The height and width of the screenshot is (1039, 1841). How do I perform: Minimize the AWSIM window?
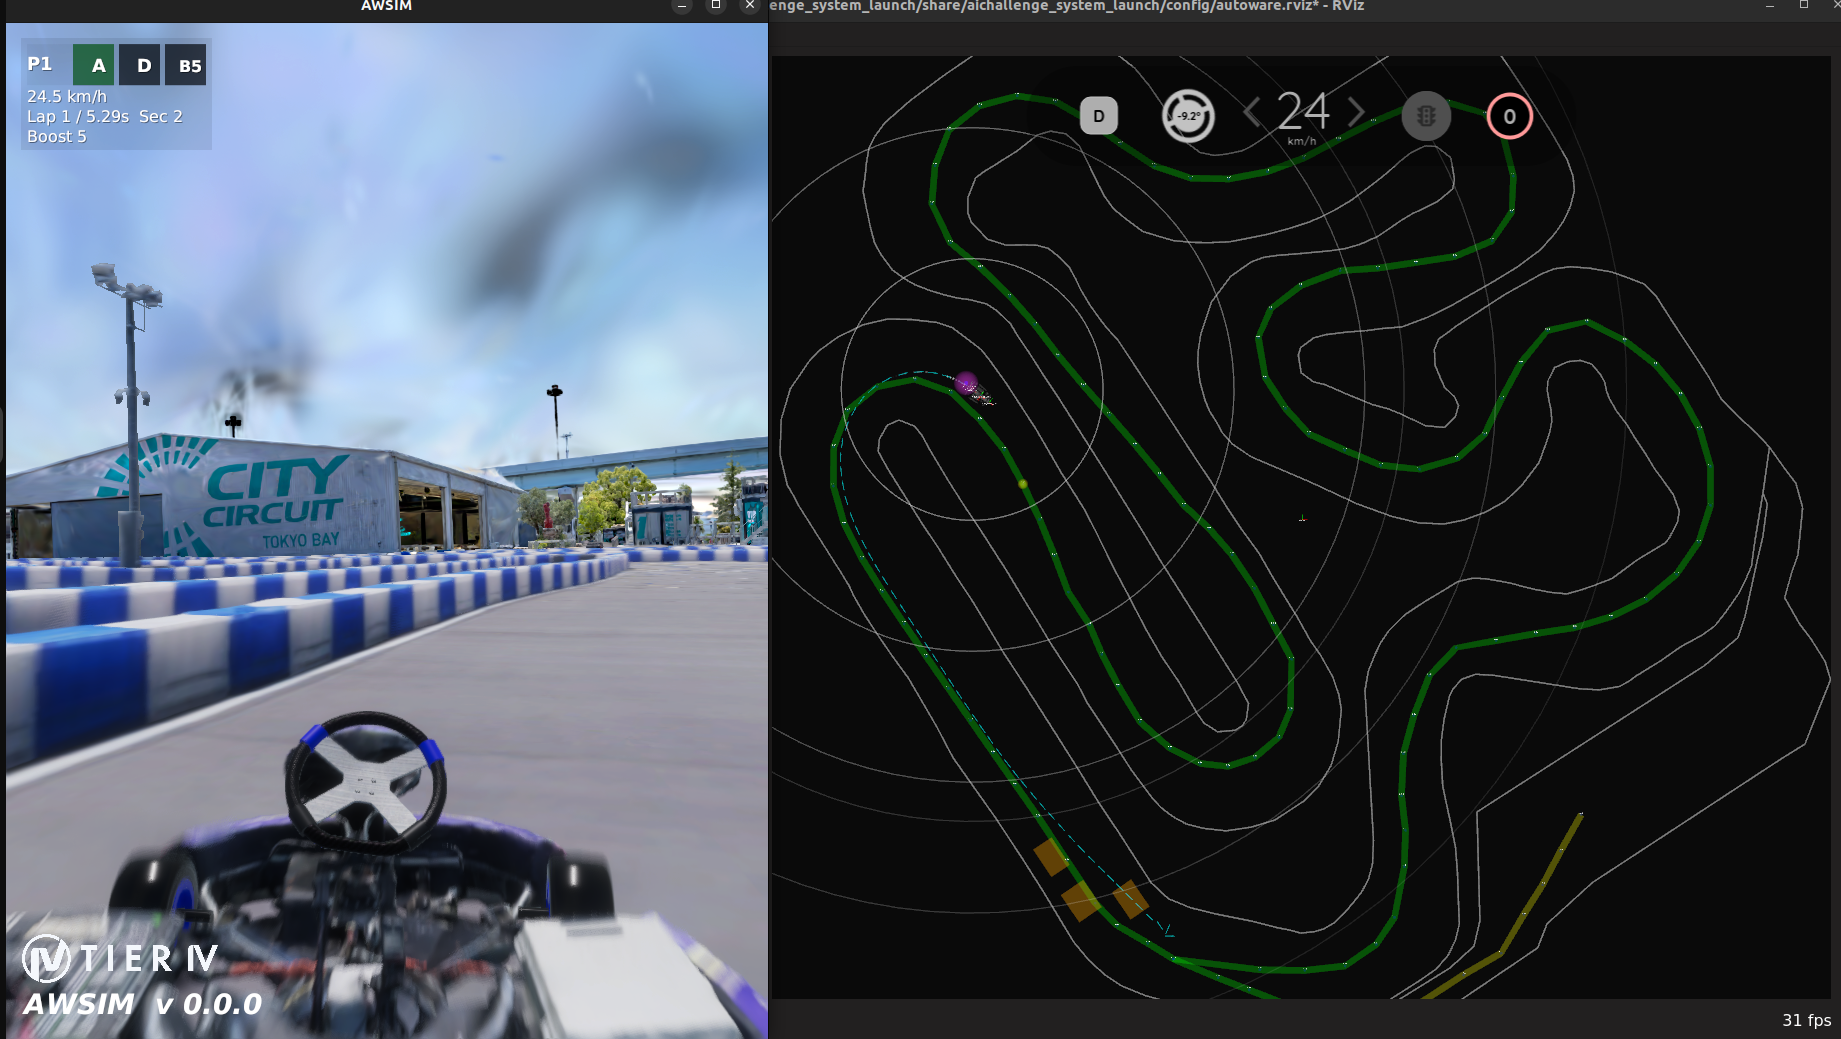(682, 5)
